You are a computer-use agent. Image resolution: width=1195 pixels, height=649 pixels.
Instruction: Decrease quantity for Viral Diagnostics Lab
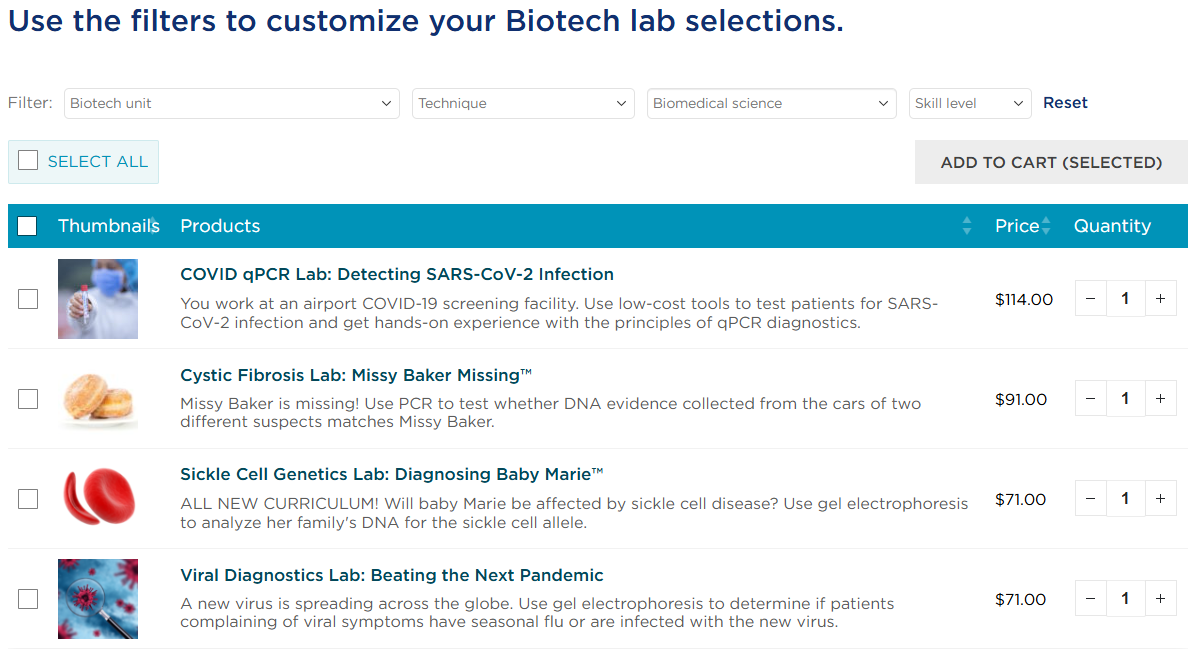click(1090, 599)
